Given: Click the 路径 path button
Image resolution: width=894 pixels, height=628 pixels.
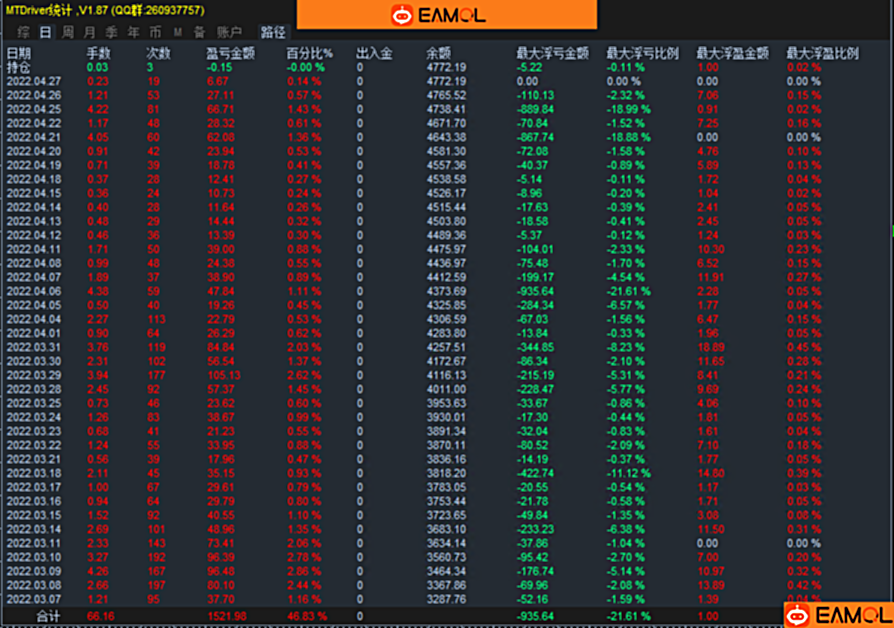Looking at the screenshot, I should pyautogui.click(x=273, y=32).
